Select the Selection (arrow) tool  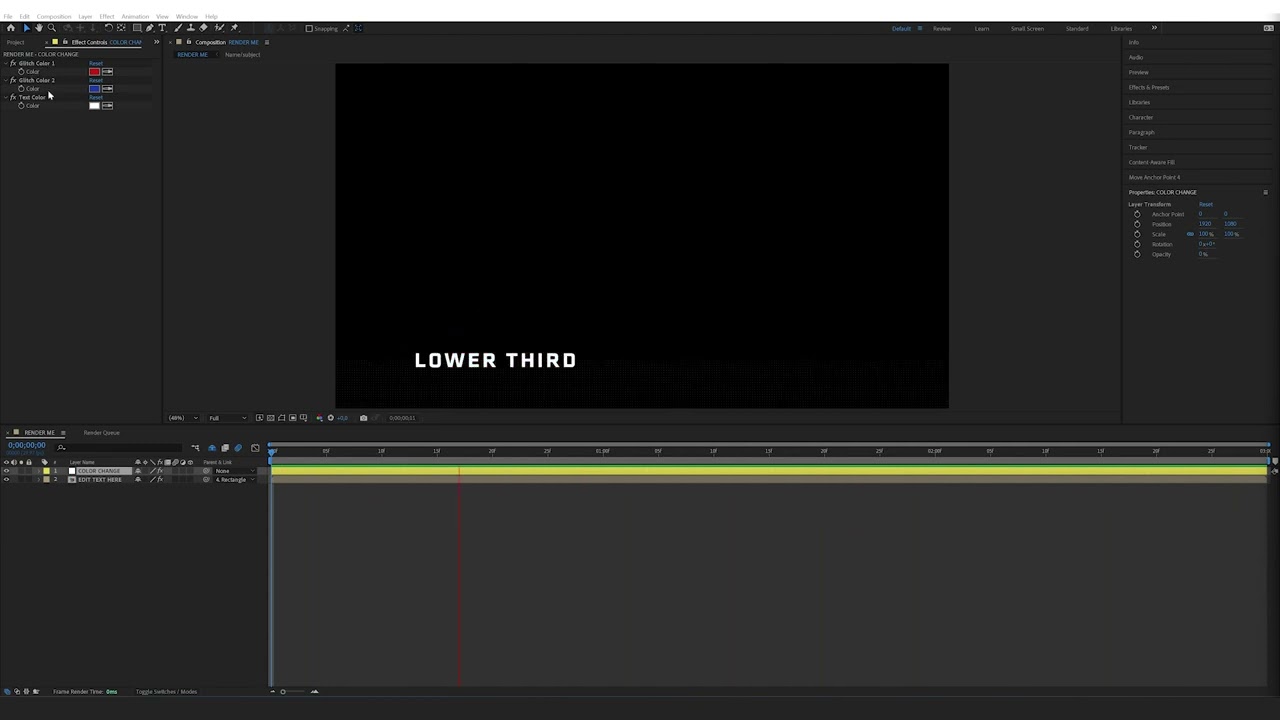26,28
